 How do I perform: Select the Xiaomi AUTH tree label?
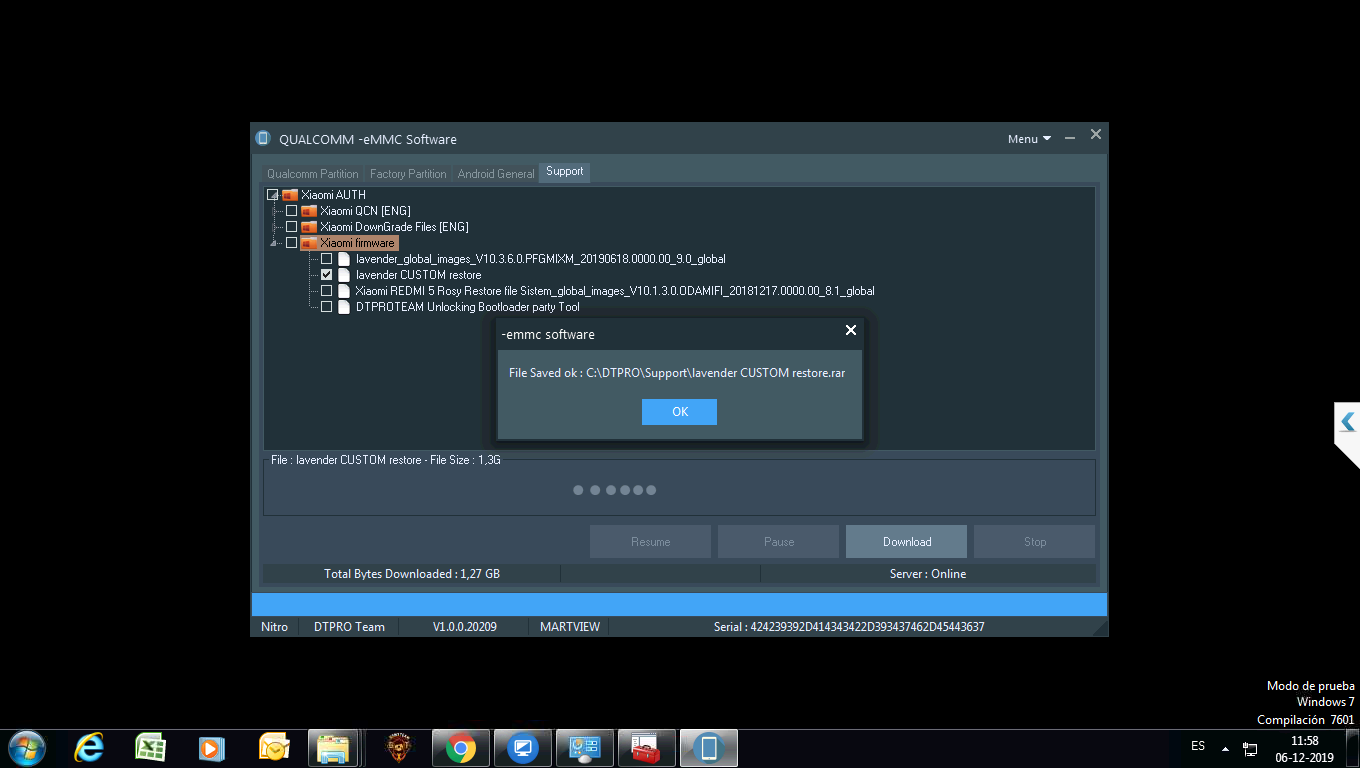[333, 195]
